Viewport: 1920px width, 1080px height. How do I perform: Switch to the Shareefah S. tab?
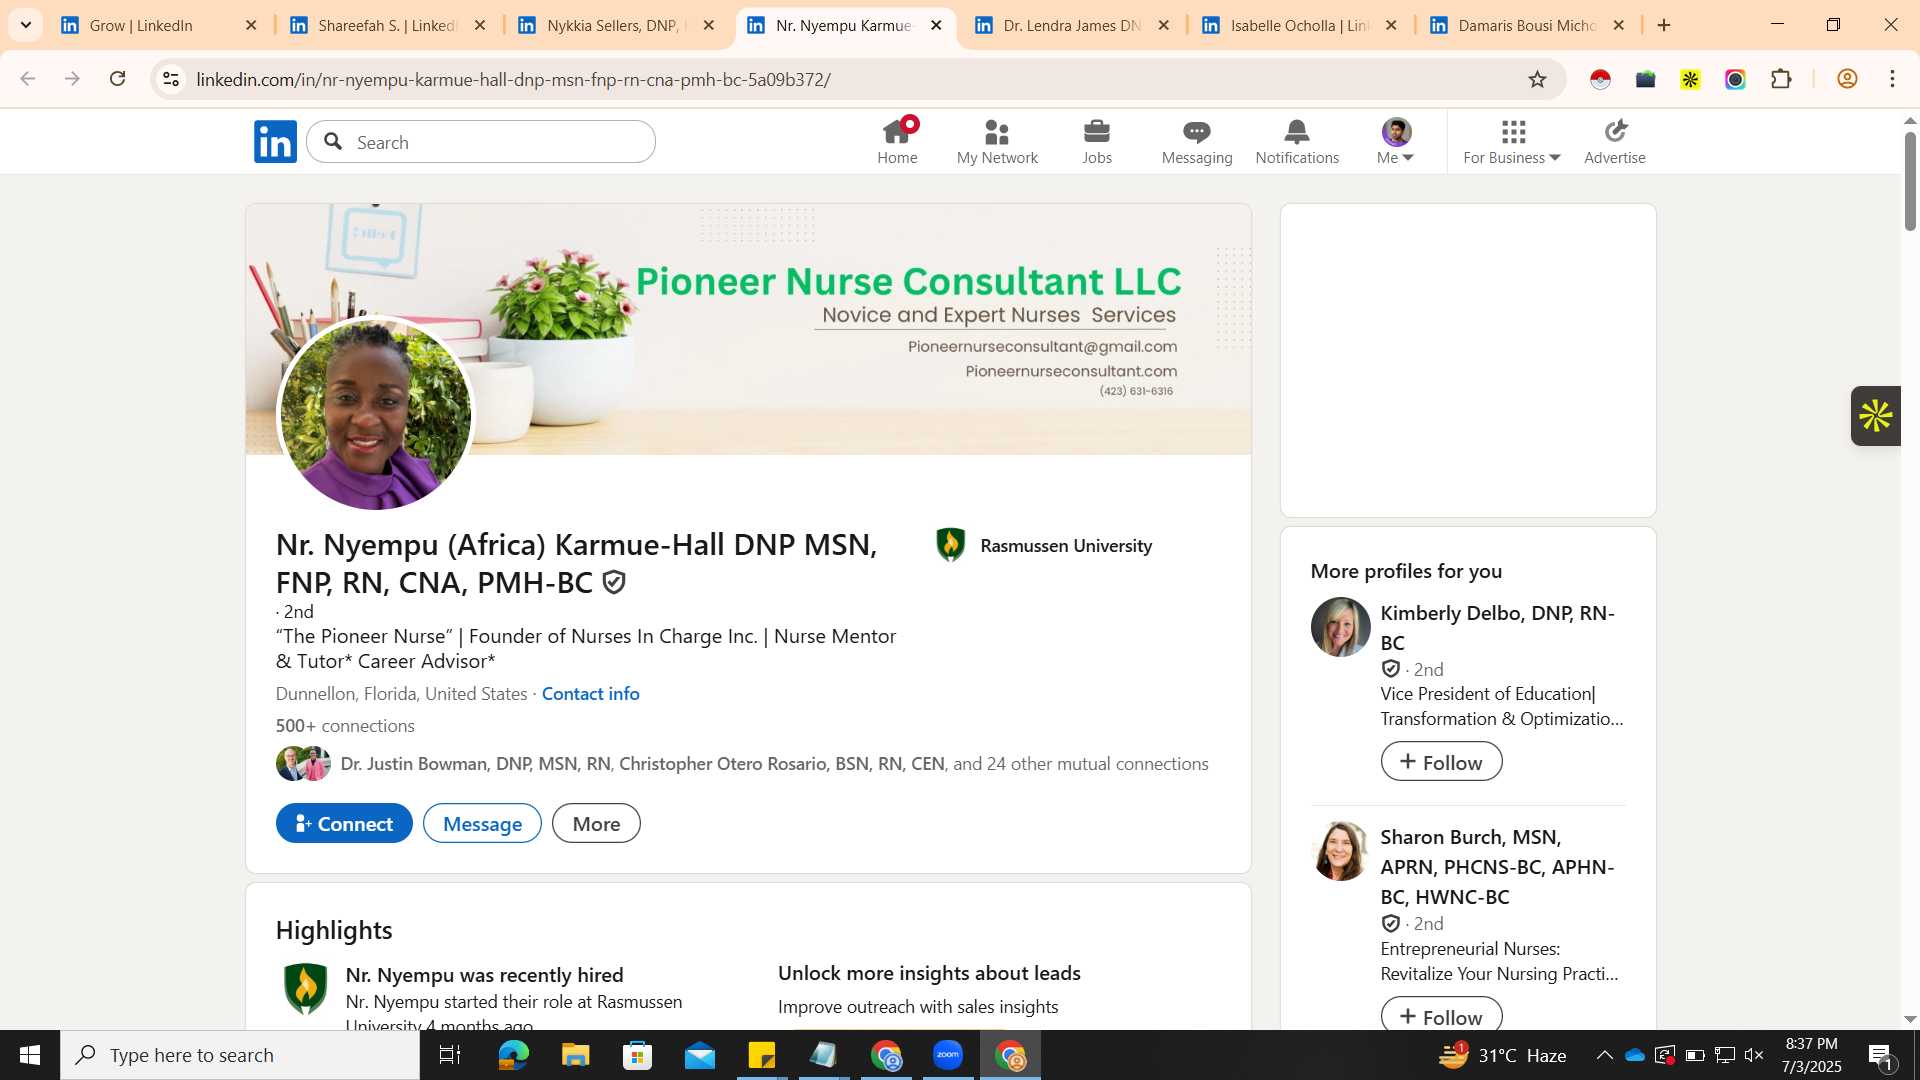[x=385, y=25]
